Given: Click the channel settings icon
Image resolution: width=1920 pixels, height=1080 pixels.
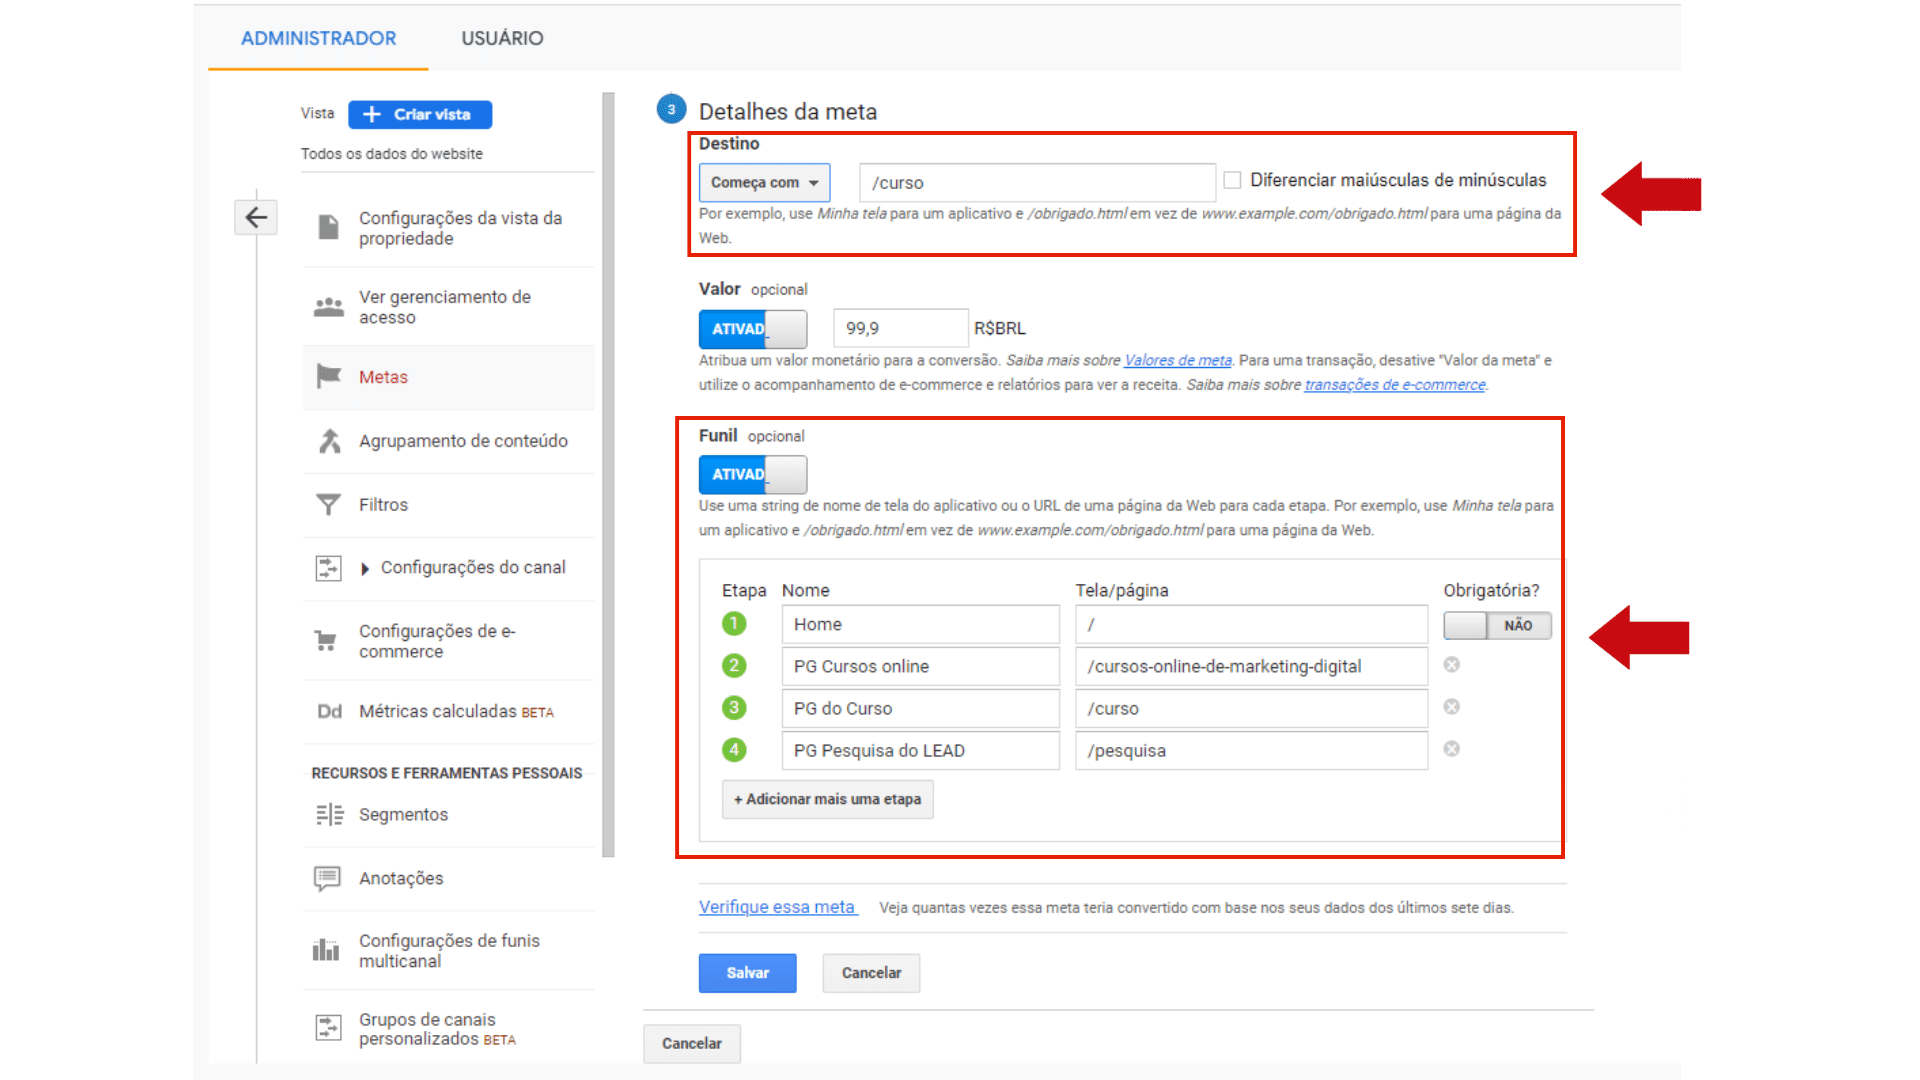Looking at the screenshot, I should (328, 568).
